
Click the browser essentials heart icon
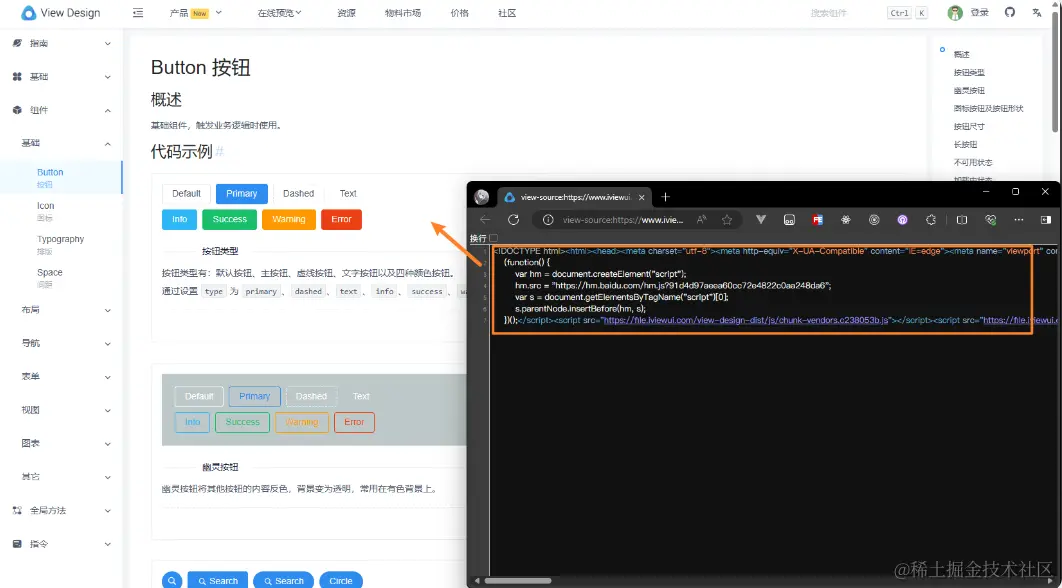(990, 219)
